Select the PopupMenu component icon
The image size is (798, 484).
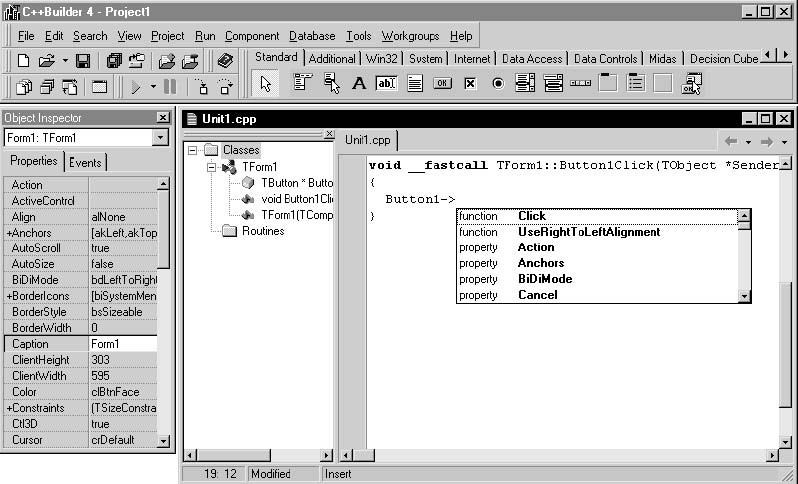tap(331, 83)
